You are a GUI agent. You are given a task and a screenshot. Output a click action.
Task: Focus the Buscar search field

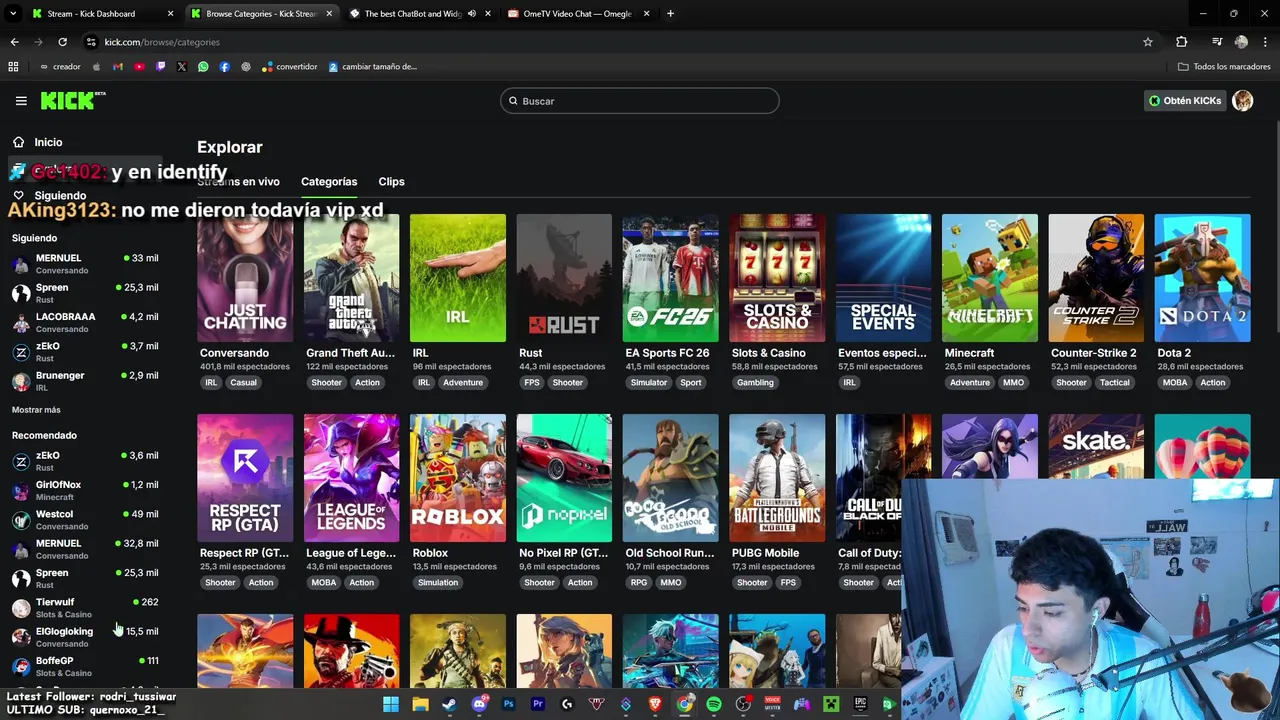640,101
